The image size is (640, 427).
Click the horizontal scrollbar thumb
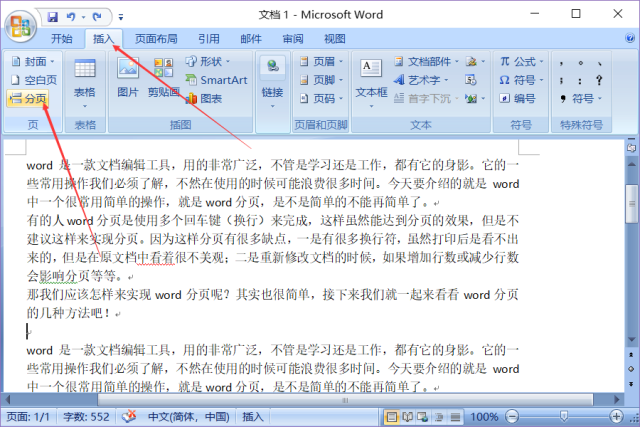coord(345,400)
